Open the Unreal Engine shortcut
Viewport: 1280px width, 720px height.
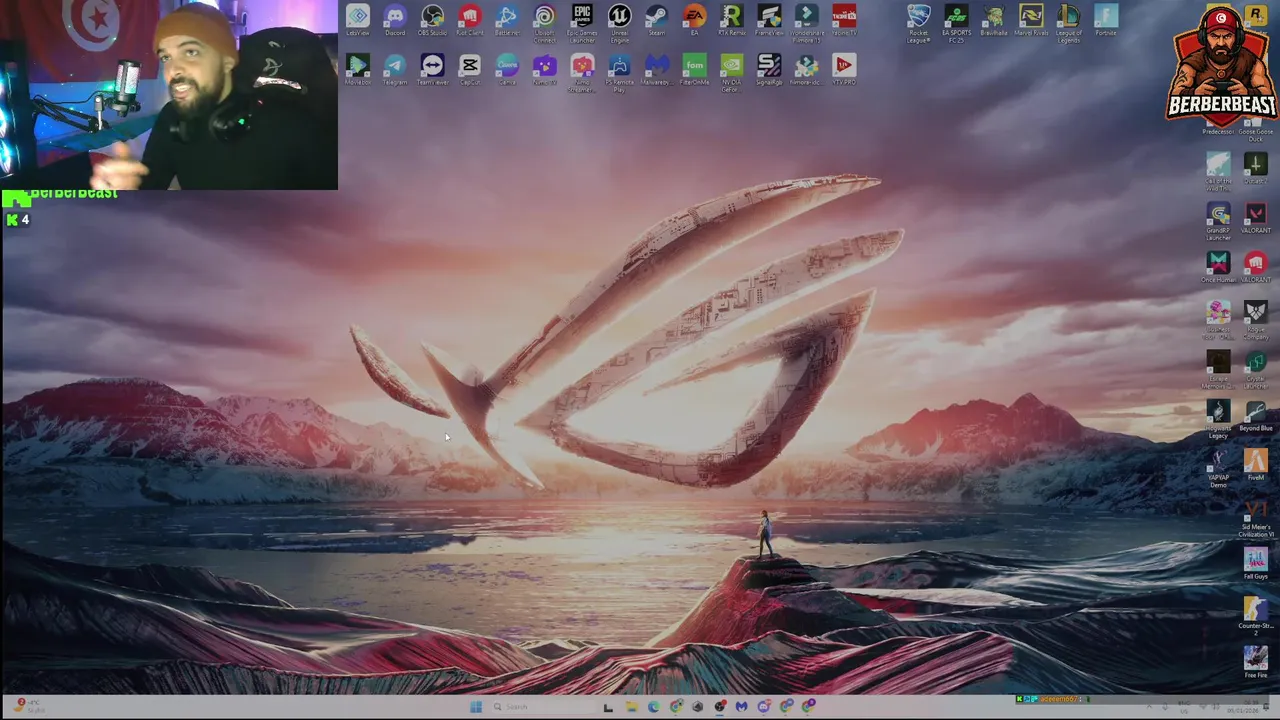(619, 22)
